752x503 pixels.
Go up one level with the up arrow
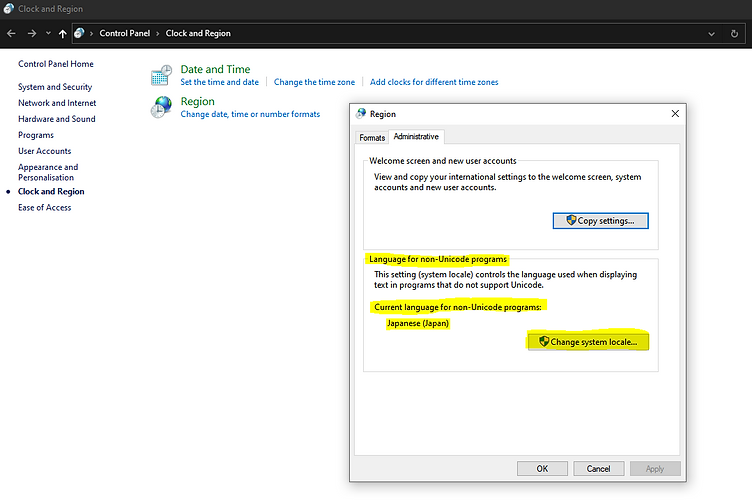coord(63,34)
